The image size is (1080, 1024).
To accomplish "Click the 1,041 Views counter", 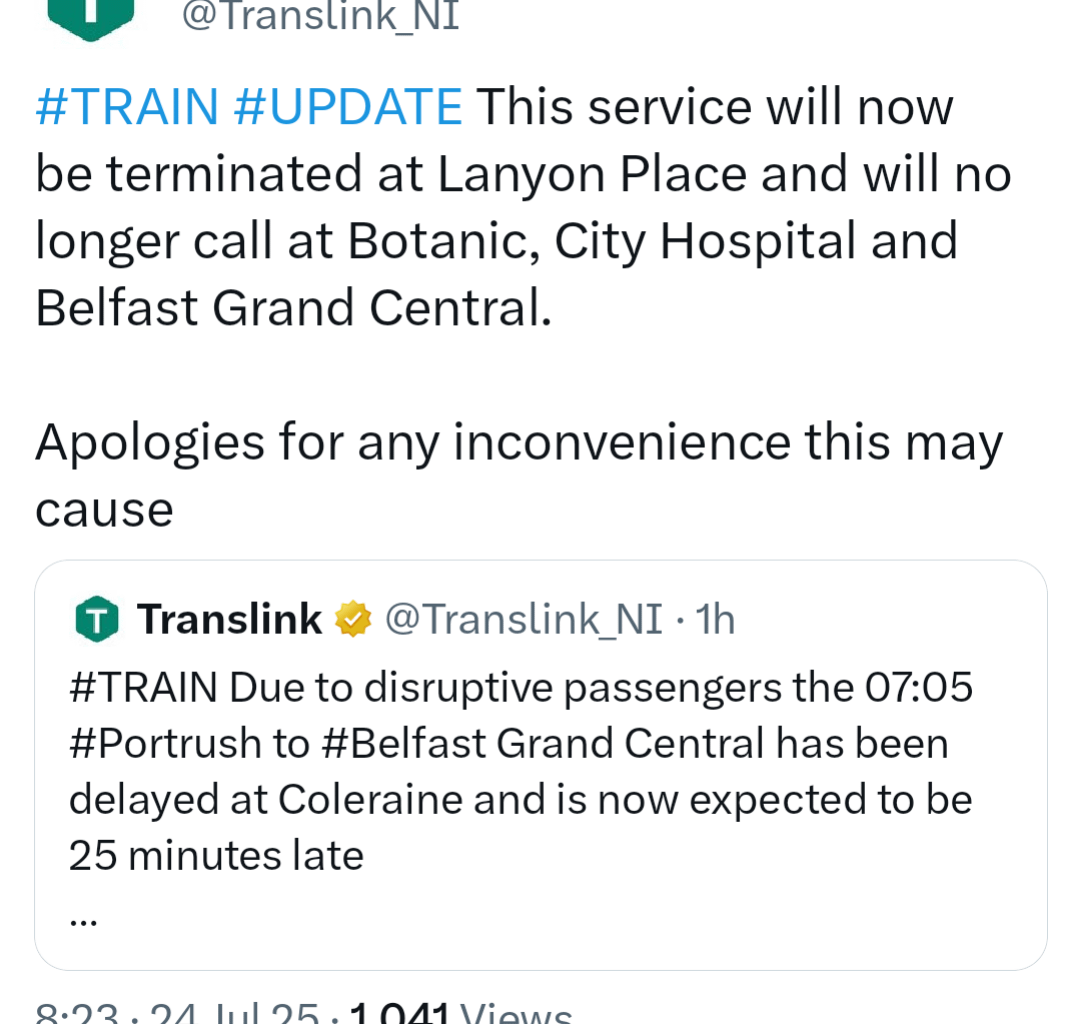I will [461, 1013].
